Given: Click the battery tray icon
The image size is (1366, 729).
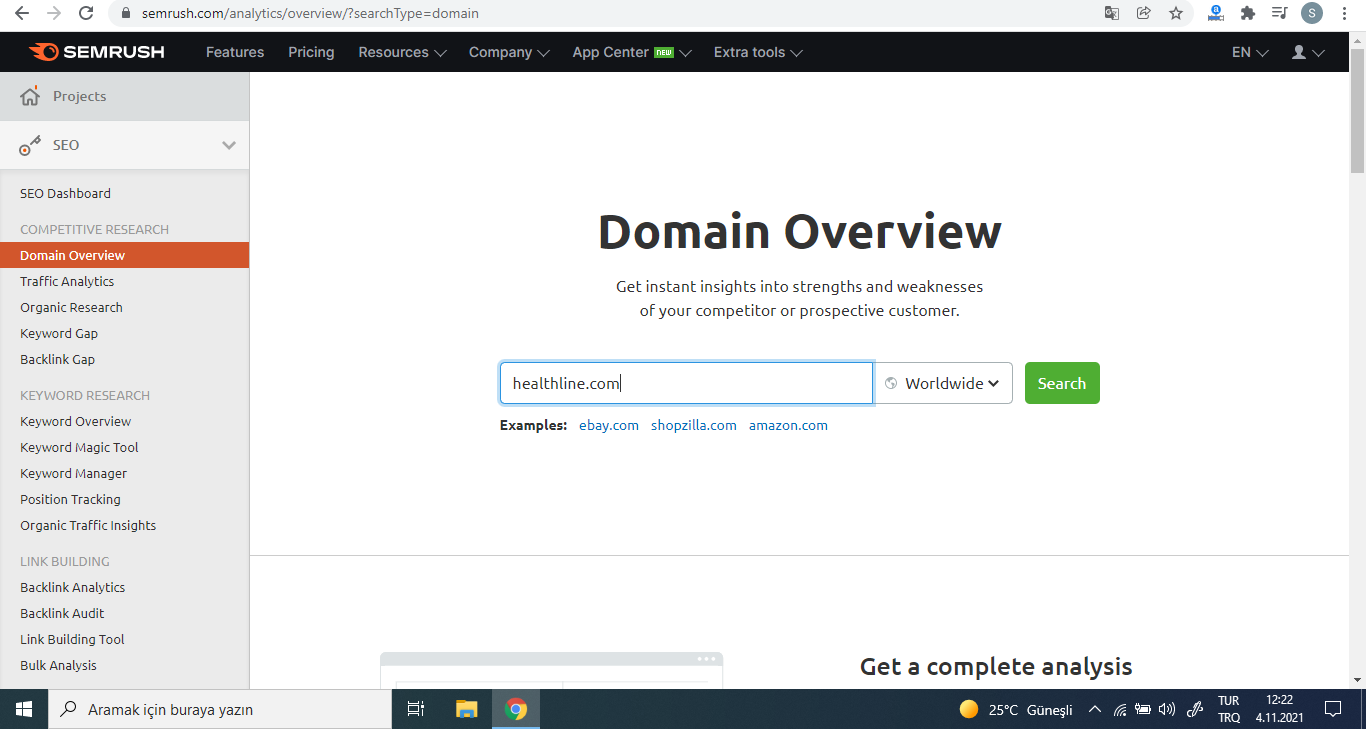Looking at the screenshot, I should [1143, 710].
